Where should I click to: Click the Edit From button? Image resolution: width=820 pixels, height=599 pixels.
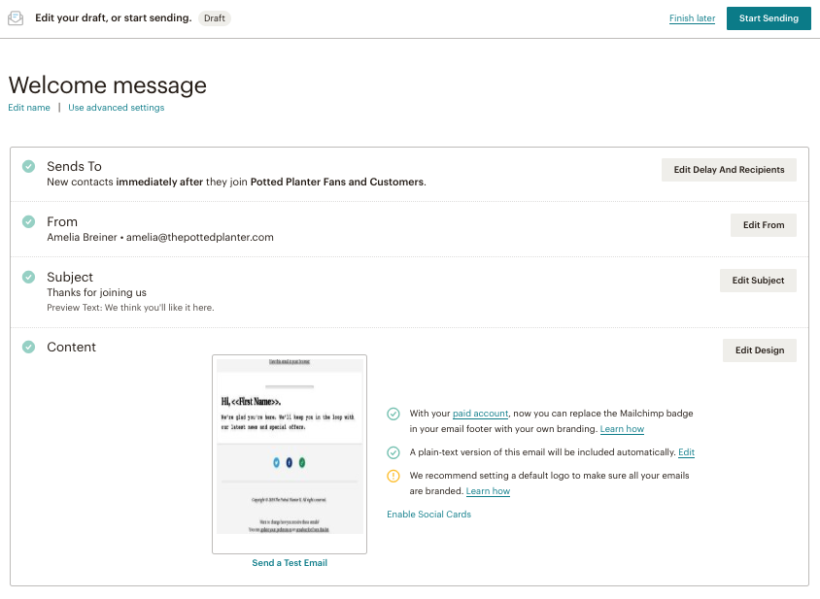pyautogui.click(x=763, y=225)
